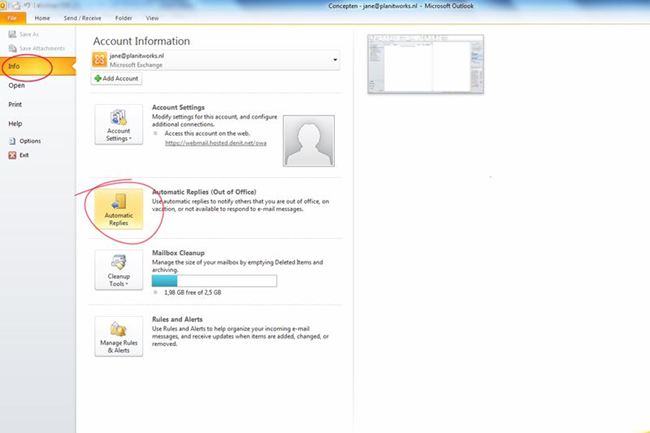The height and width of the screenshot is (433, 650).
Task: Open Automatic Replies button
Action: pos(119,209)
